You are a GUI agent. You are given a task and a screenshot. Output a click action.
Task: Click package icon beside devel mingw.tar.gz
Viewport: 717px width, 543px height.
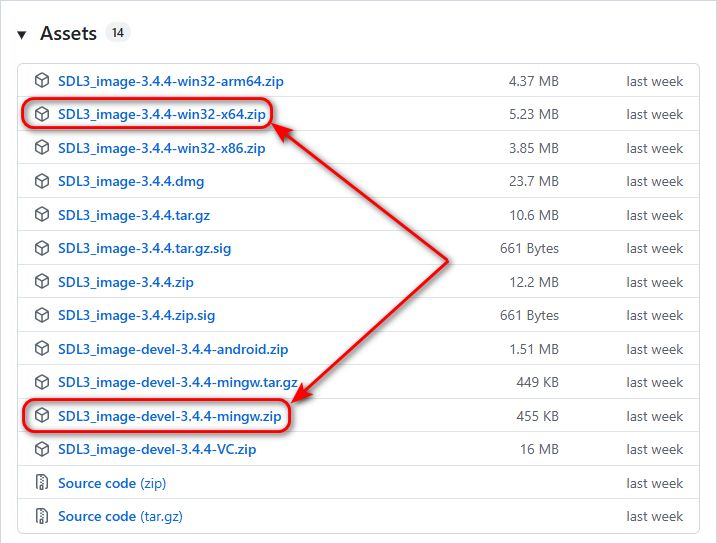pos(42,382)
